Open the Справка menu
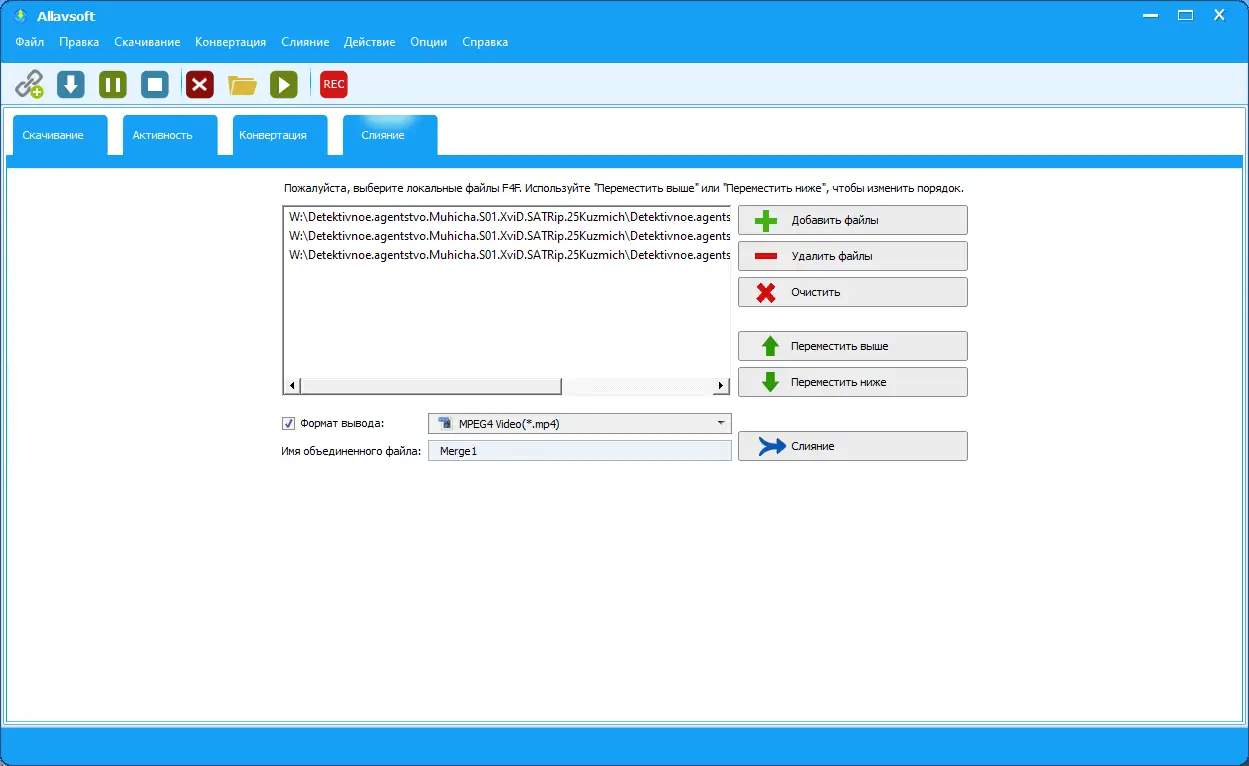The width and height of the screenshot is (1249, 766). pos(485,42)
